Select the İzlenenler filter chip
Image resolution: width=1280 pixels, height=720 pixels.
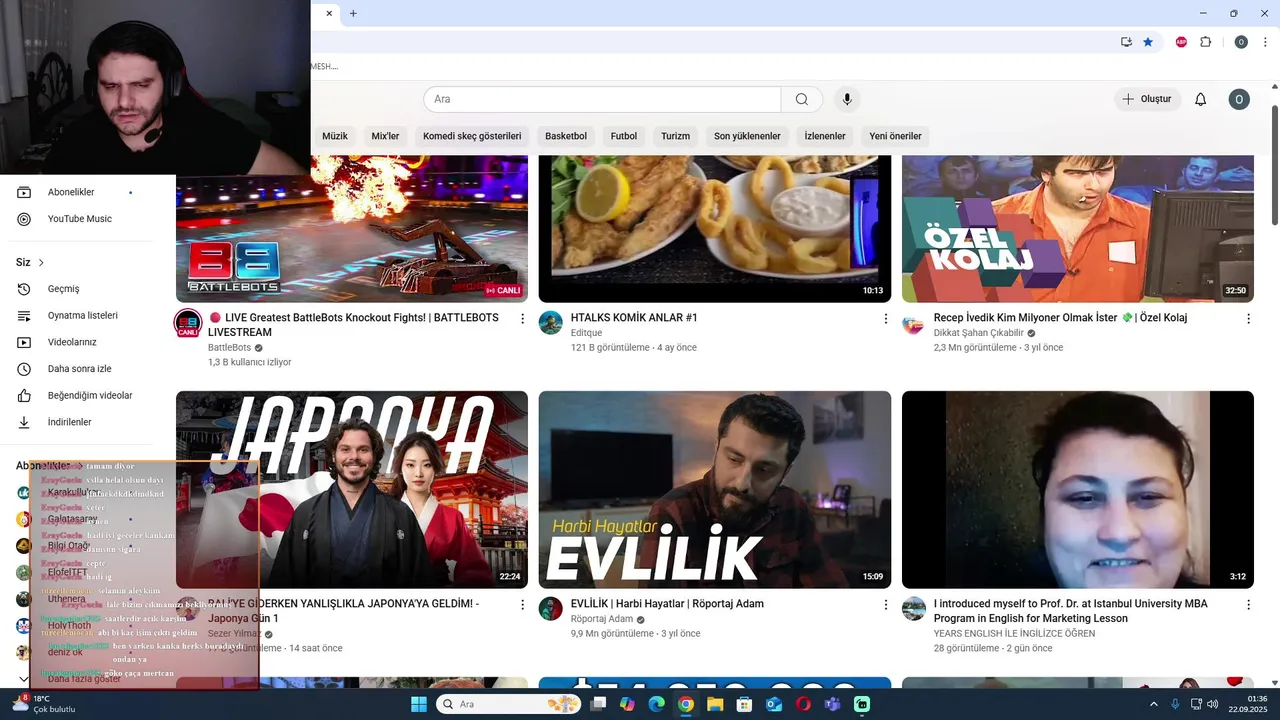point(825,136)
